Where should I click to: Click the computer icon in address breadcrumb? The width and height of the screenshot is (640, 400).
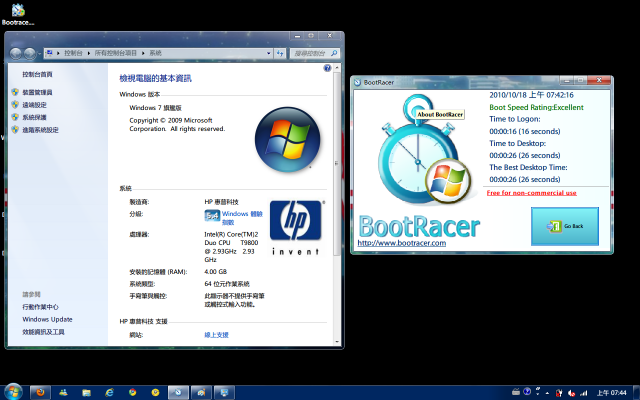(x=49, y=53)
